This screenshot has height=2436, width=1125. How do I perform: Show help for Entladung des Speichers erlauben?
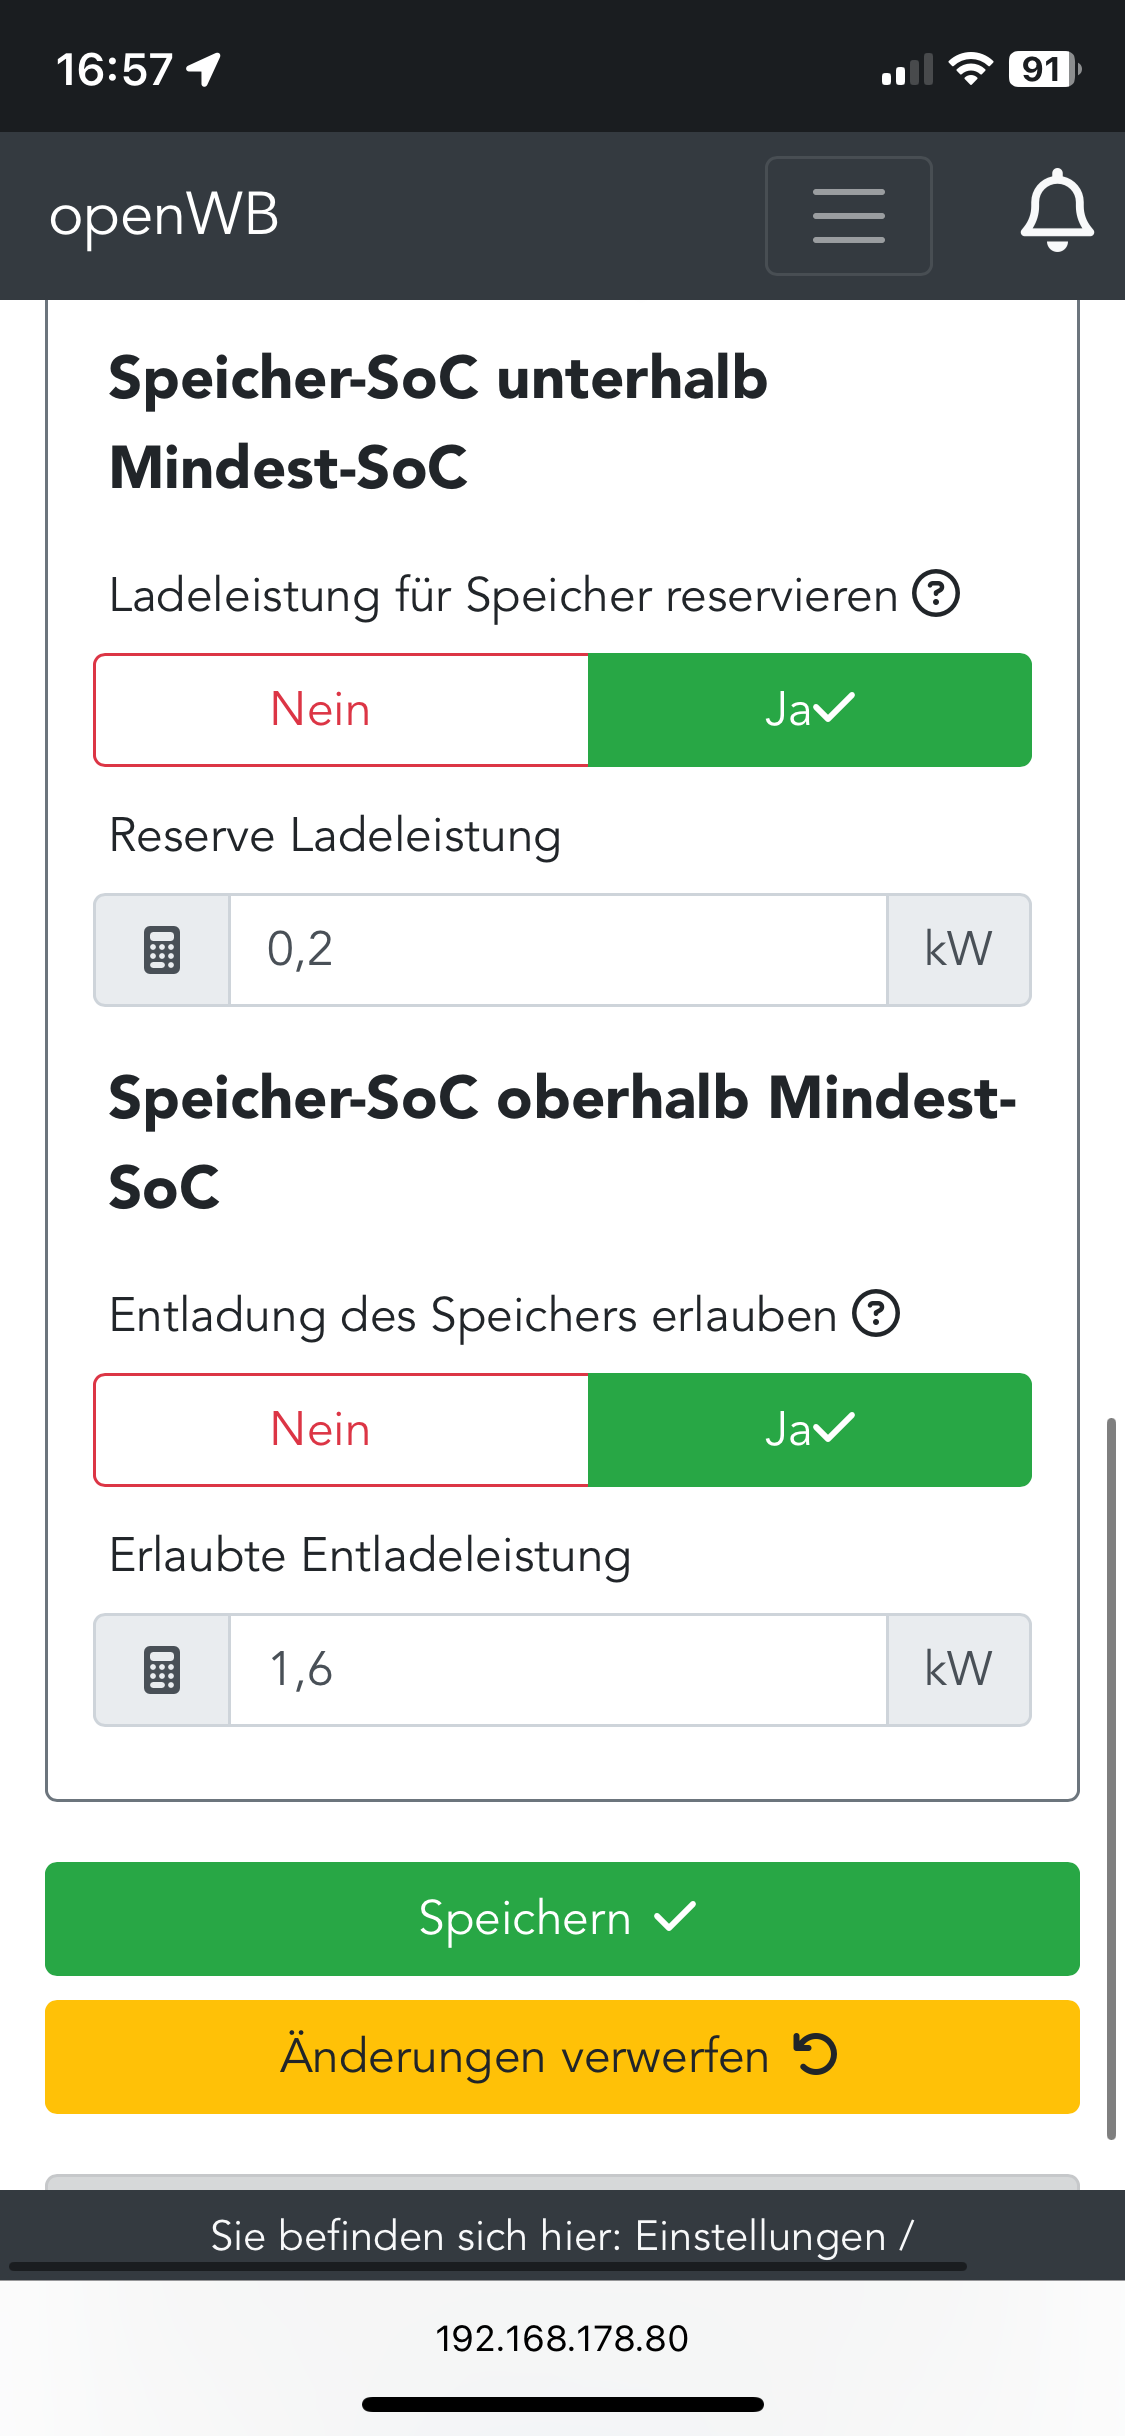pyautogui.click(x=876, y=1314)
